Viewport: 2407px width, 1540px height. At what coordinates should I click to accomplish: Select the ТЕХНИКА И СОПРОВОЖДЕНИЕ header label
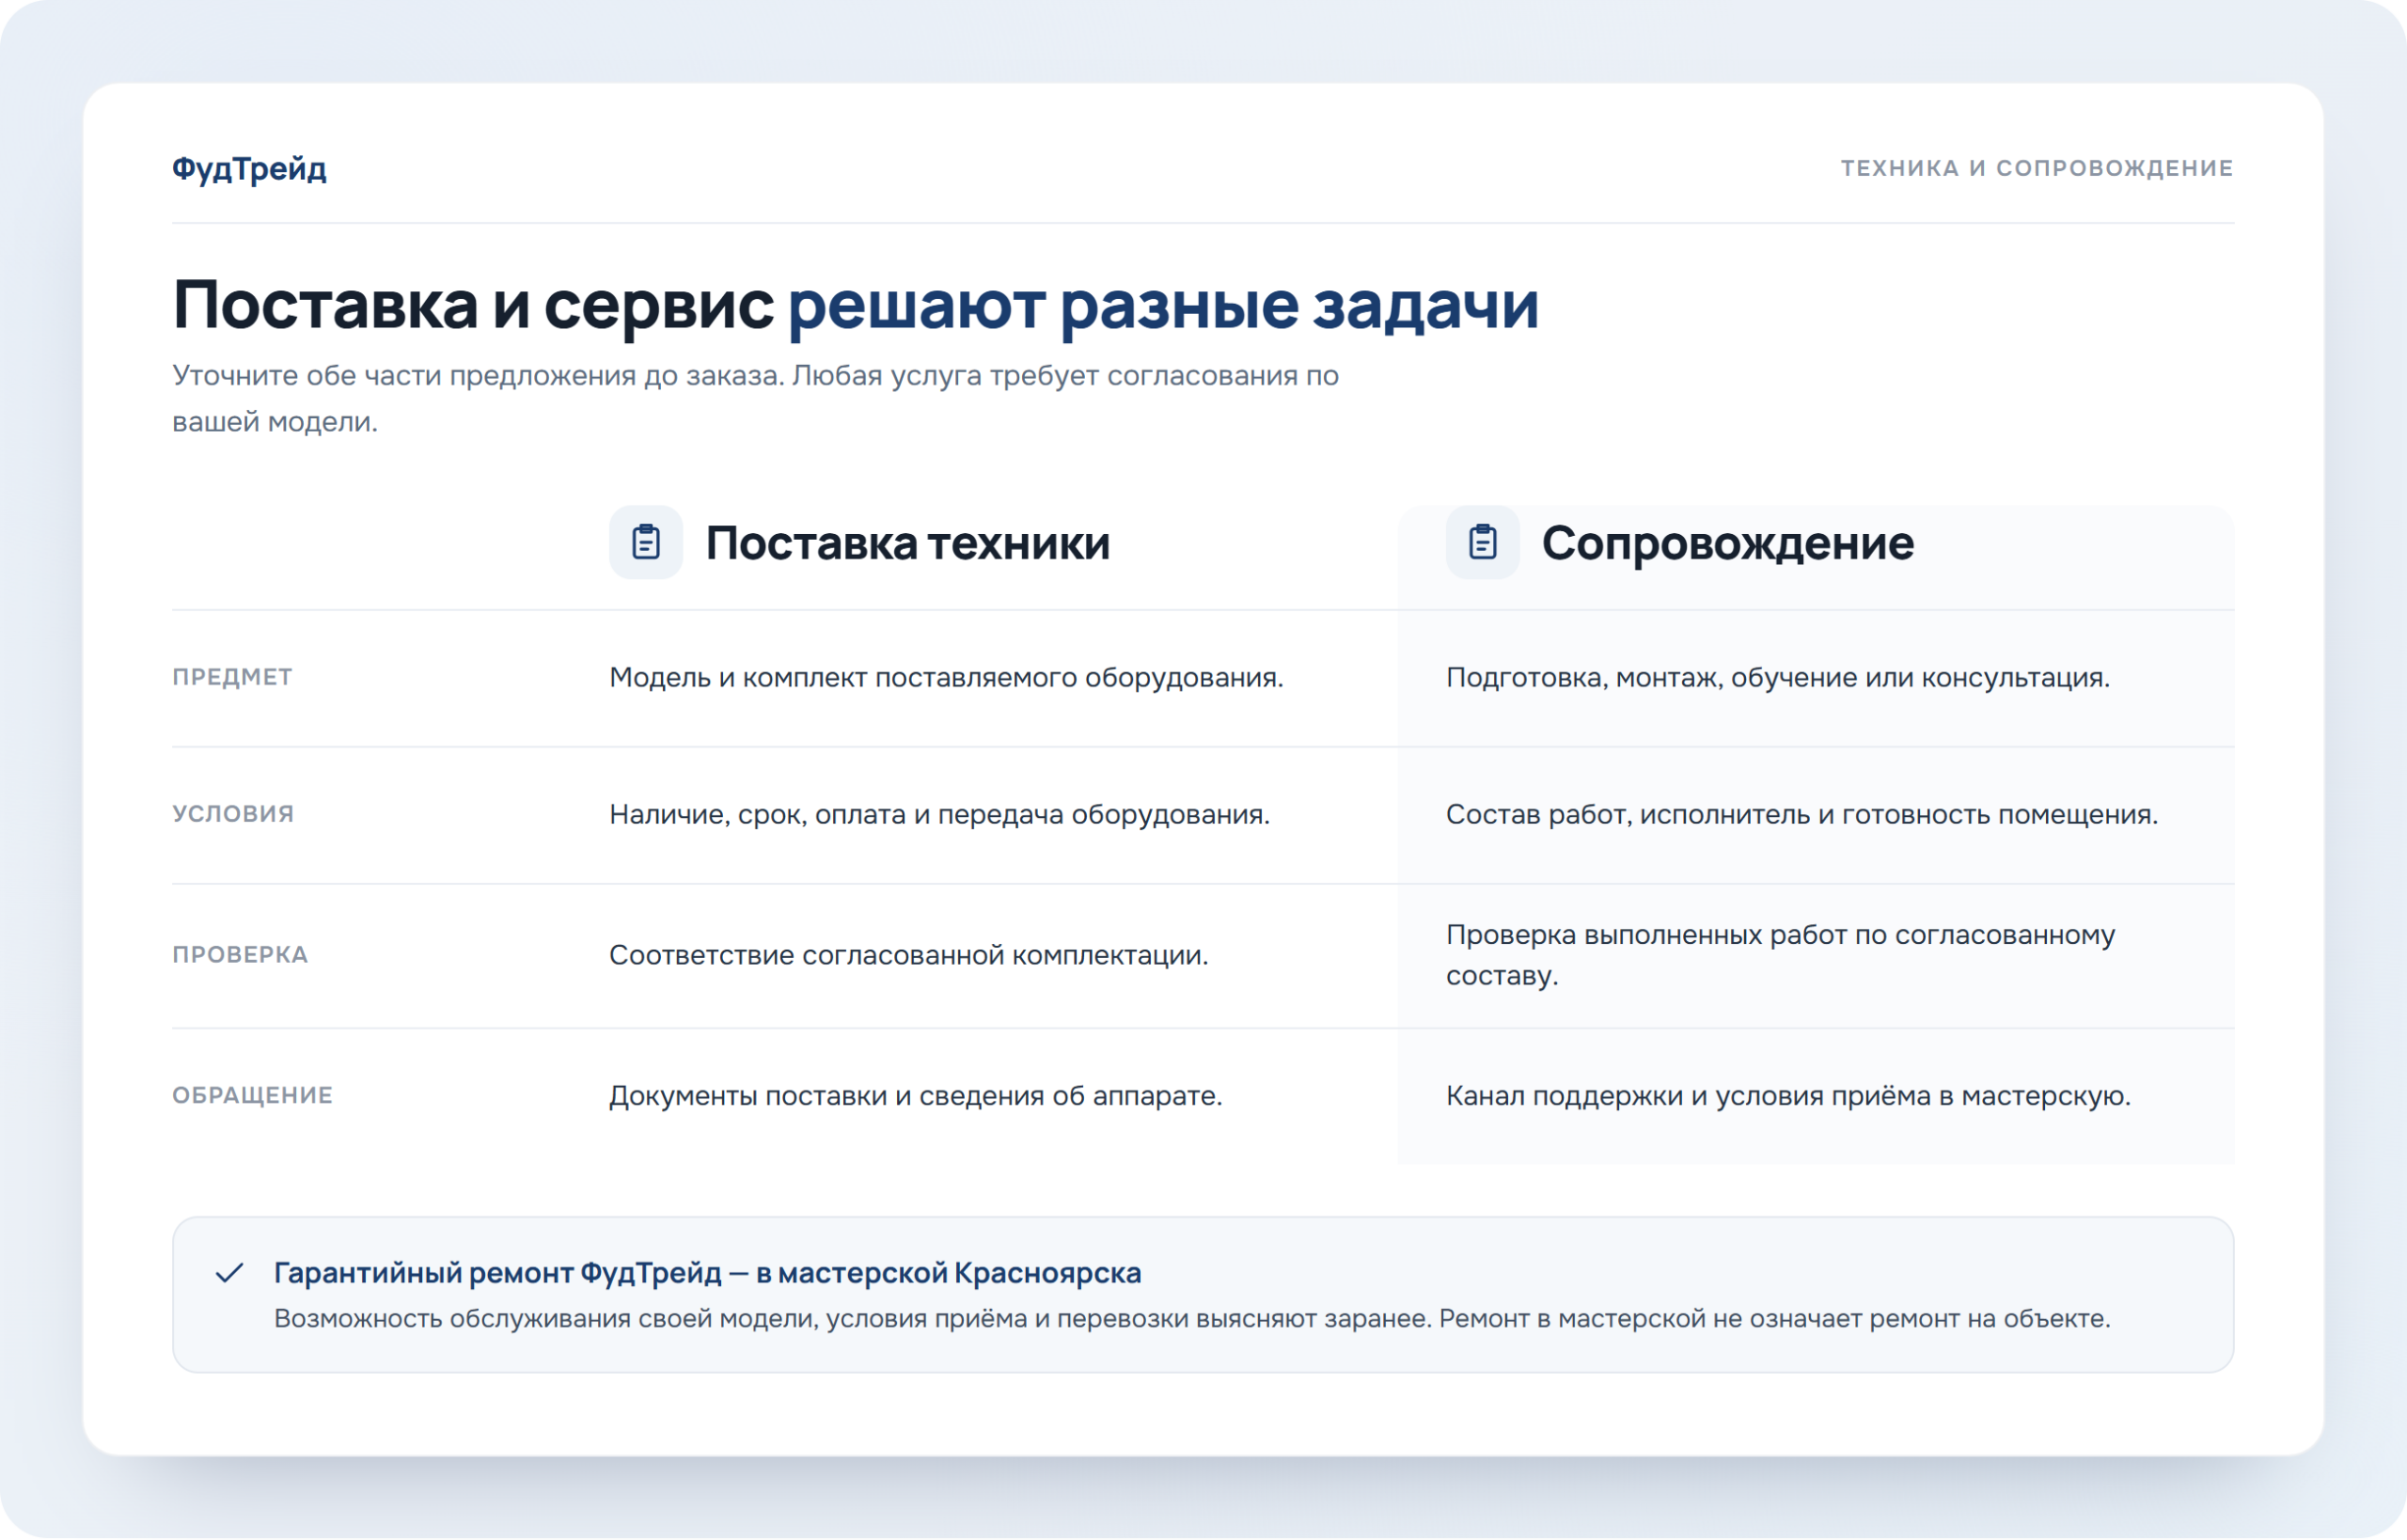coord(2037,168)
